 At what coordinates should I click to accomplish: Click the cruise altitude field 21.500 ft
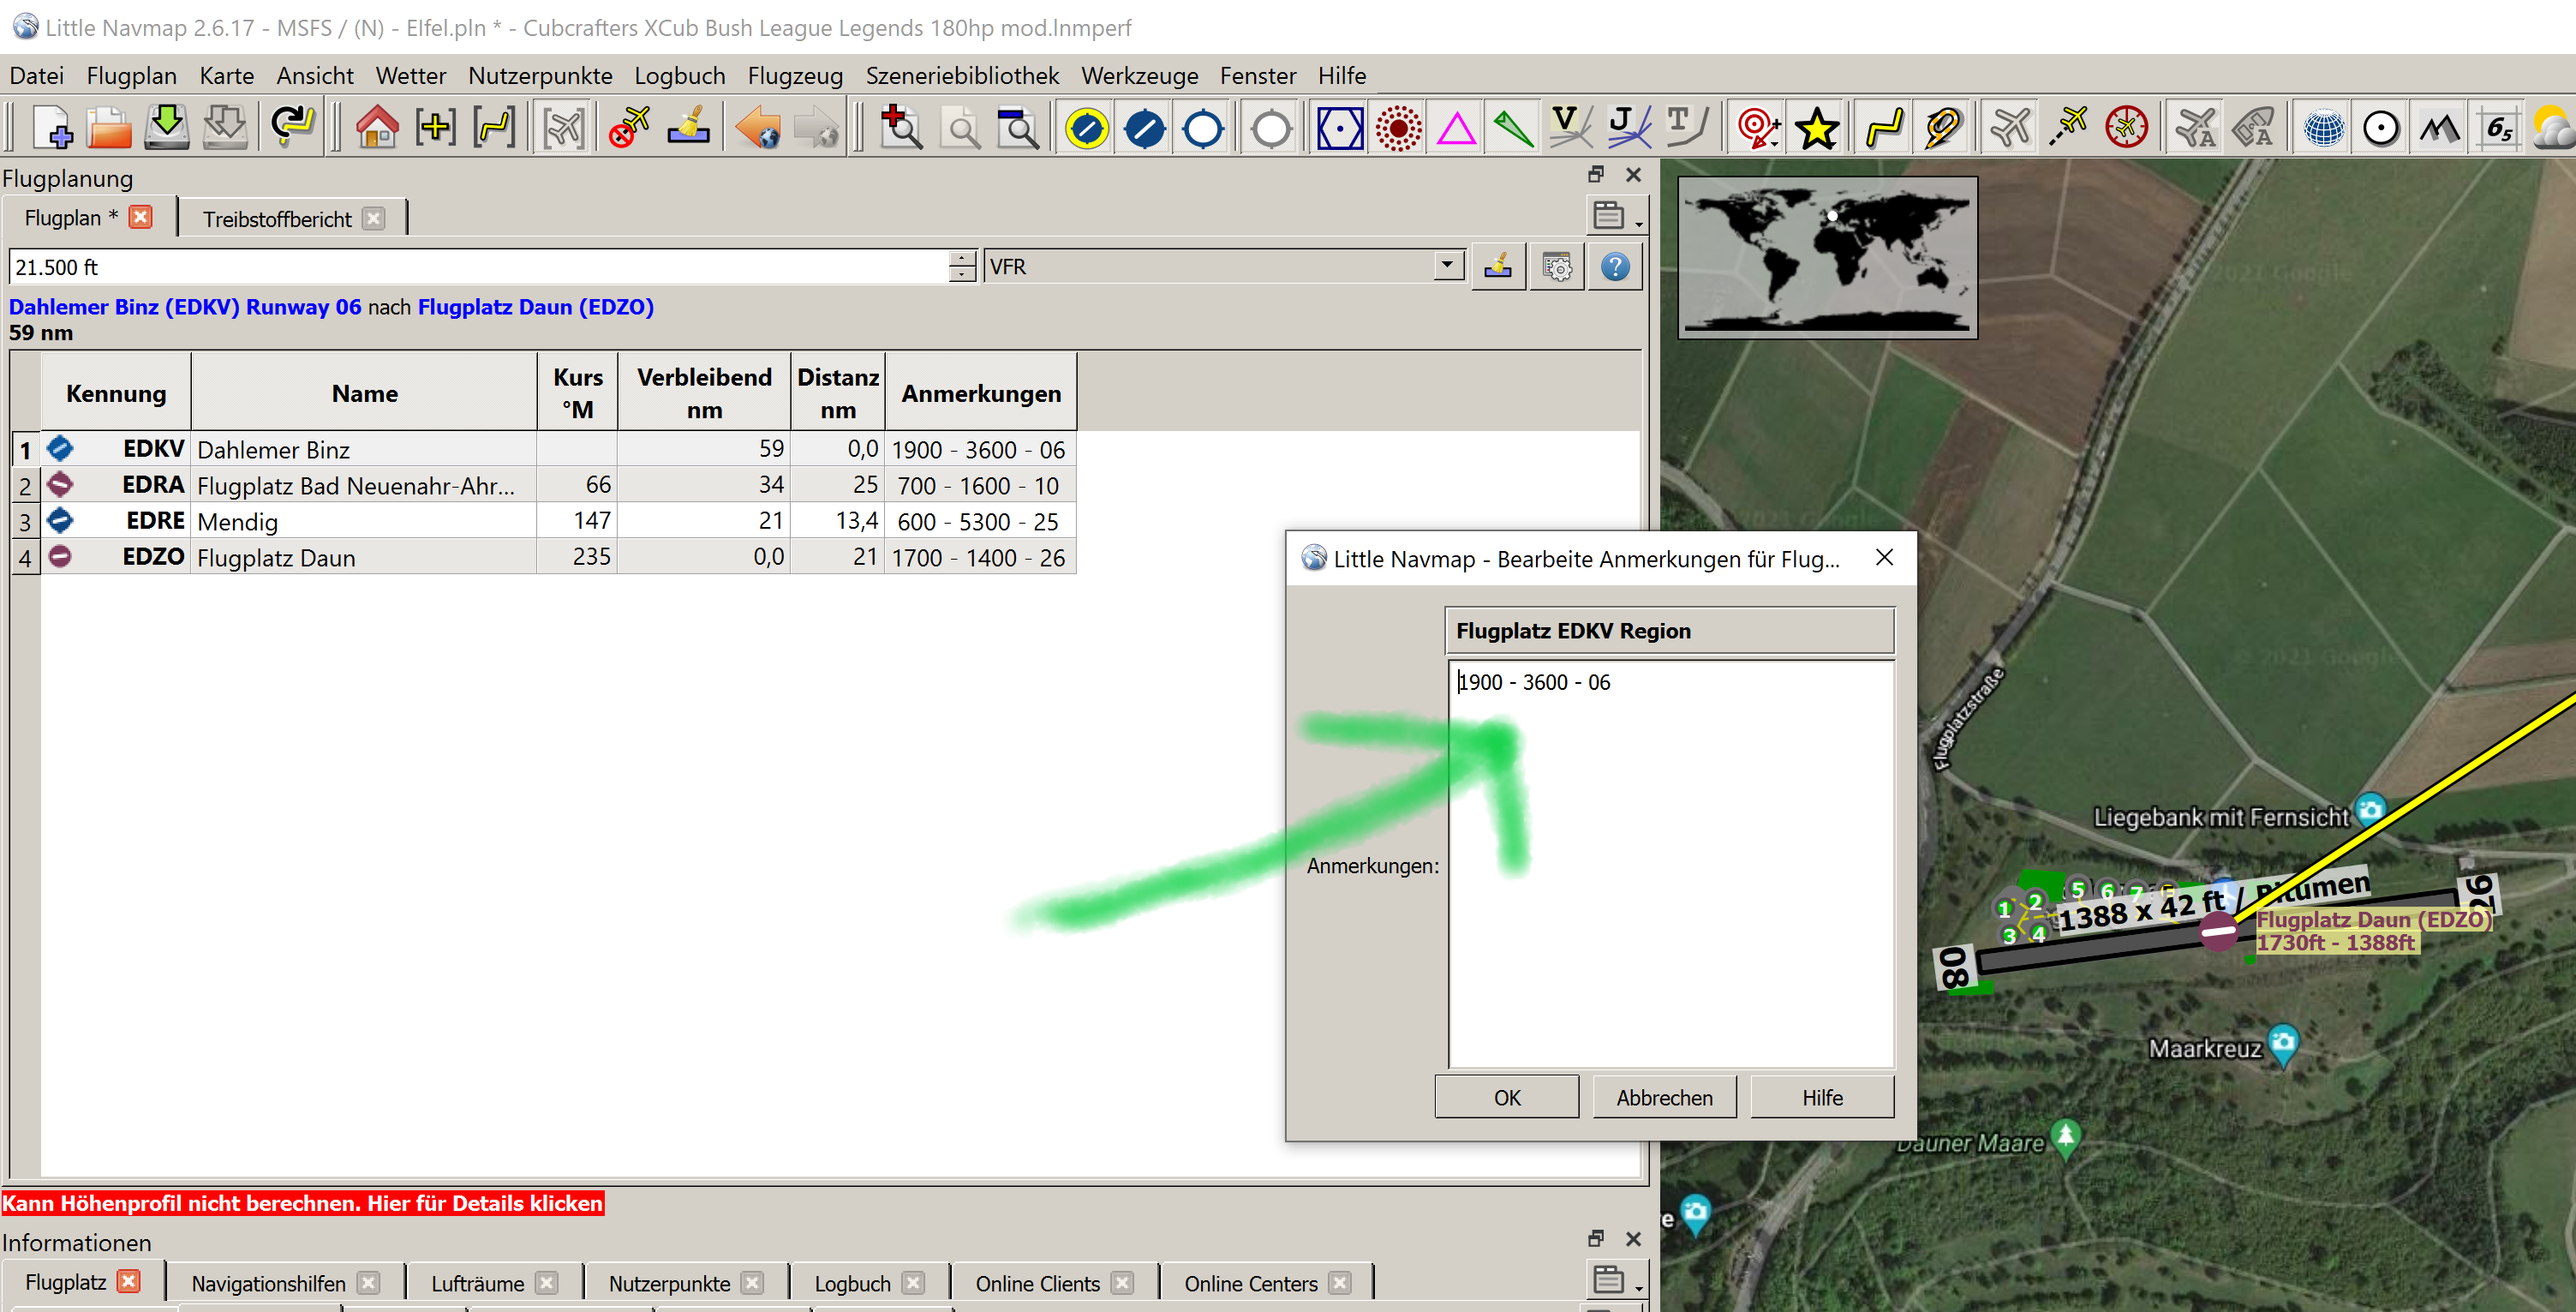478,266
